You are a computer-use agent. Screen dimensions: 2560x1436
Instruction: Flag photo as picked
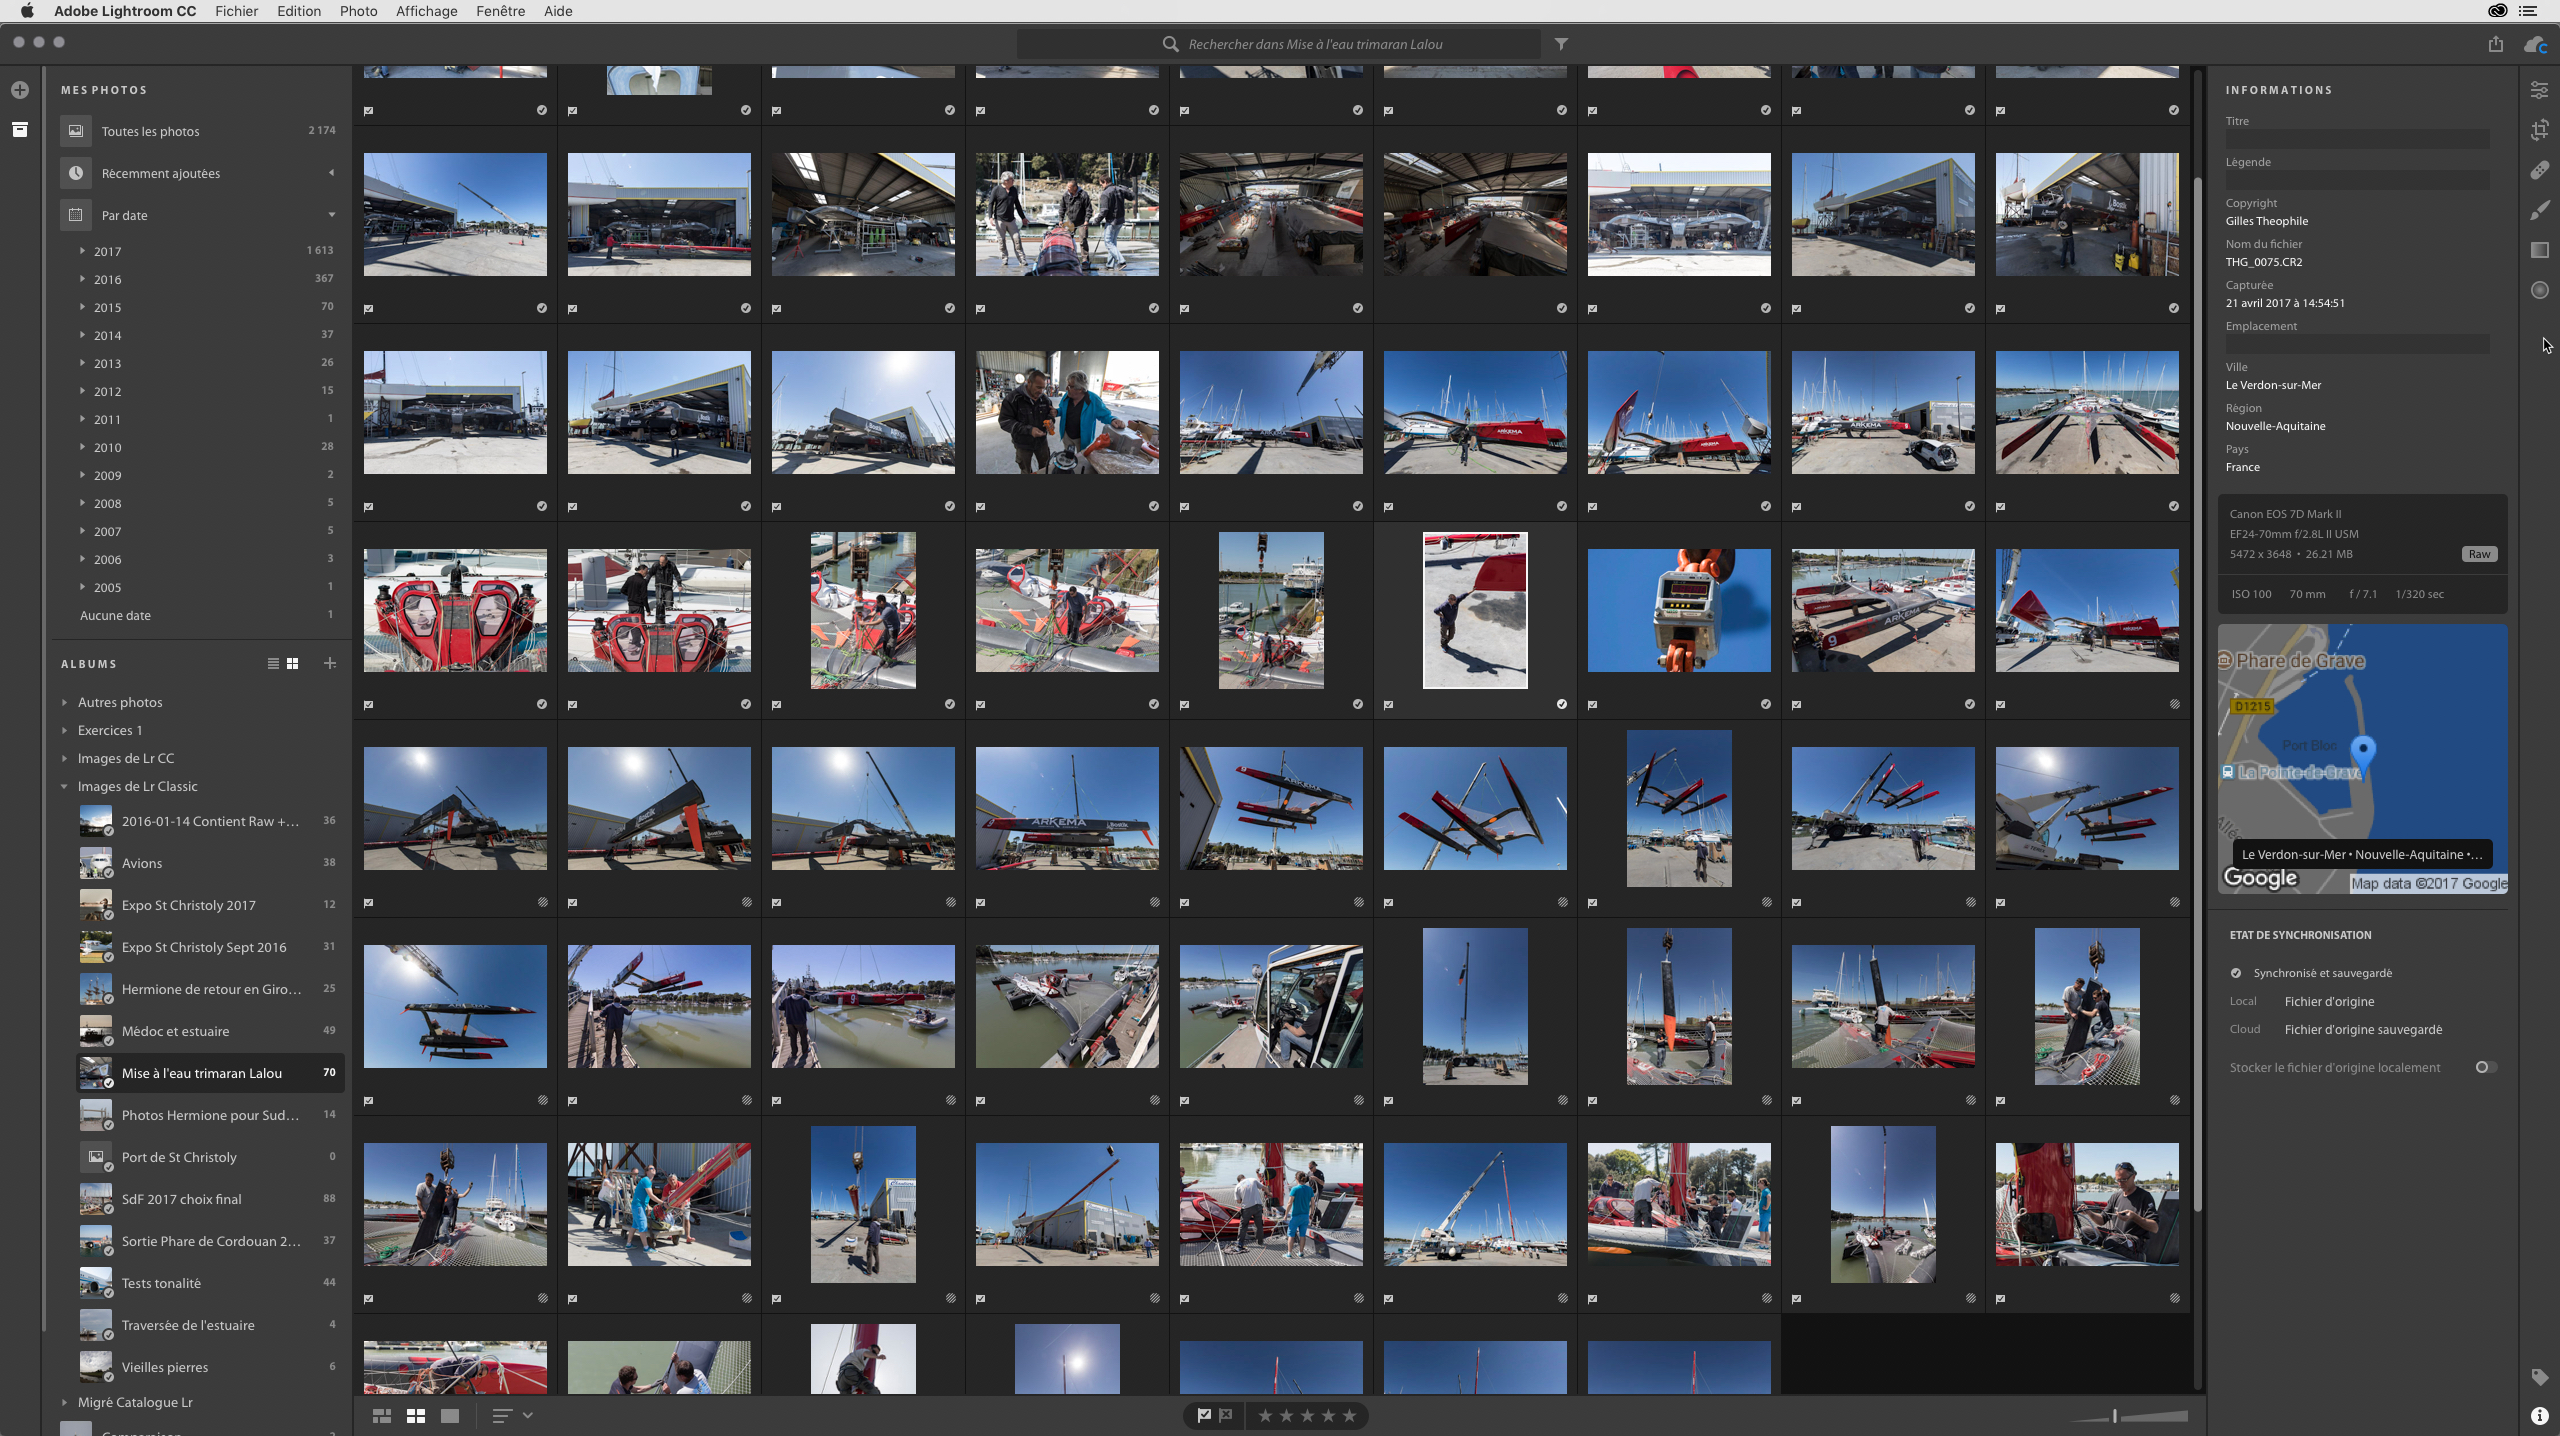[x=1204, y=1415]
